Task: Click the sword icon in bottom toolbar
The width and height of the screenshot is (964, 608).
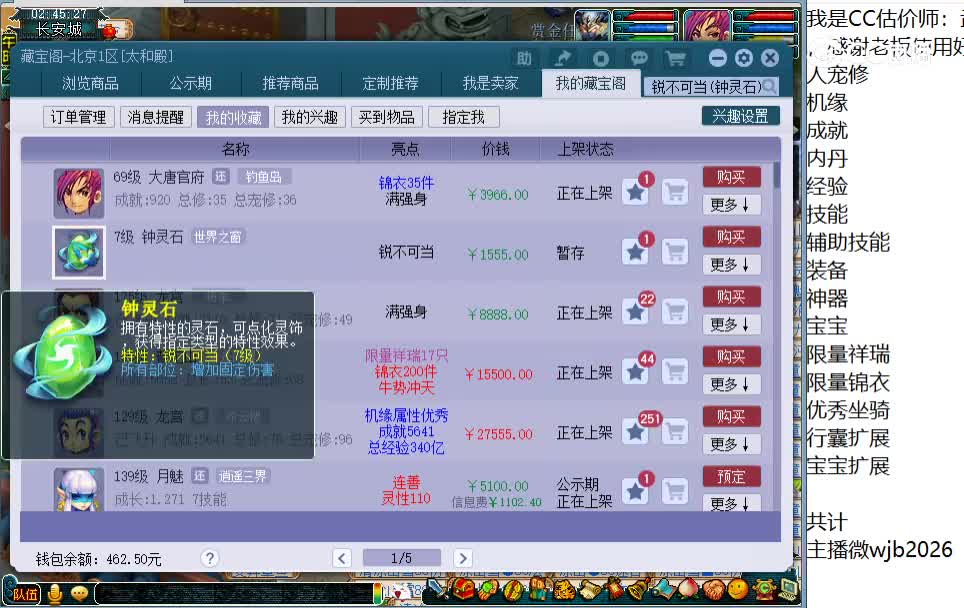Action: (x=437, y=589)
